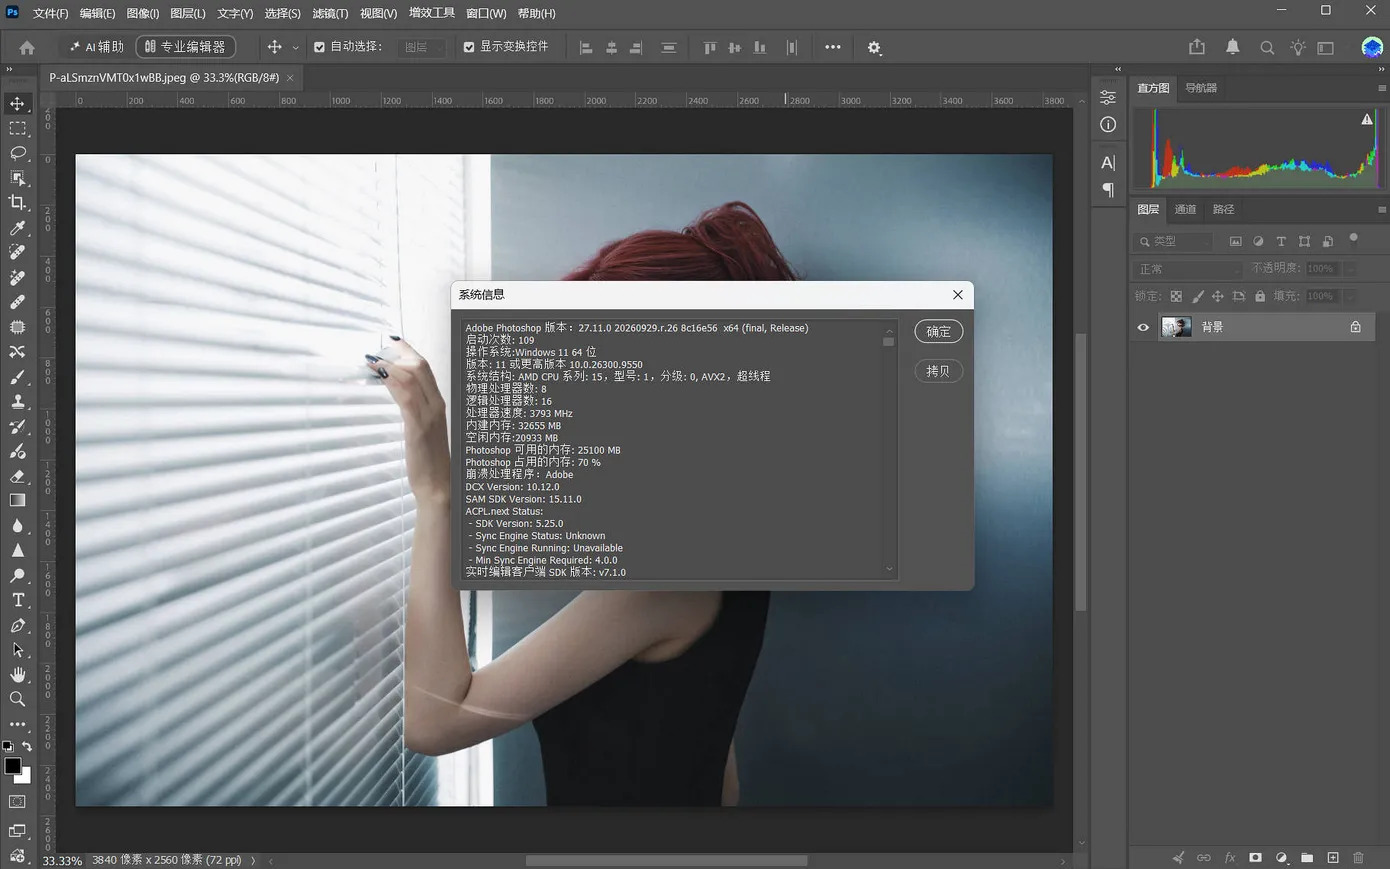Image resolution: width=1390 pixels, height=869 pixels.
Task: Delete layer with the trash icon
Action: 1358,858
